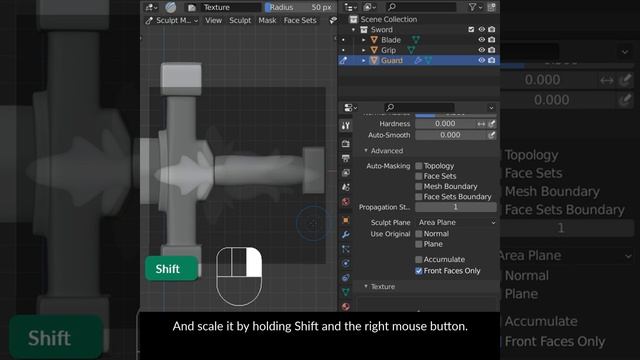This screenshot has width=640, height=360.
Task: Enable Use Original Plane checkbox
Action: click(x=419, y=244)
